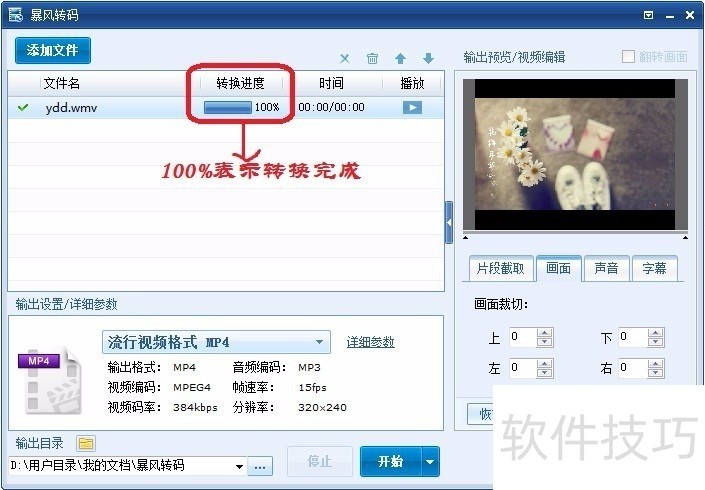Screen dimensions: 705x490
Task: Click the 开始 start button
Action: pyautogui.click(x=390, y=461)
